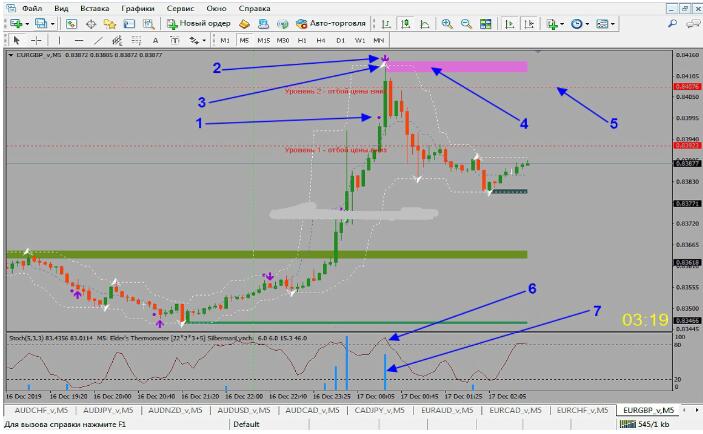Select the text label tool
The image size is (703, 434).
[174, 40]
